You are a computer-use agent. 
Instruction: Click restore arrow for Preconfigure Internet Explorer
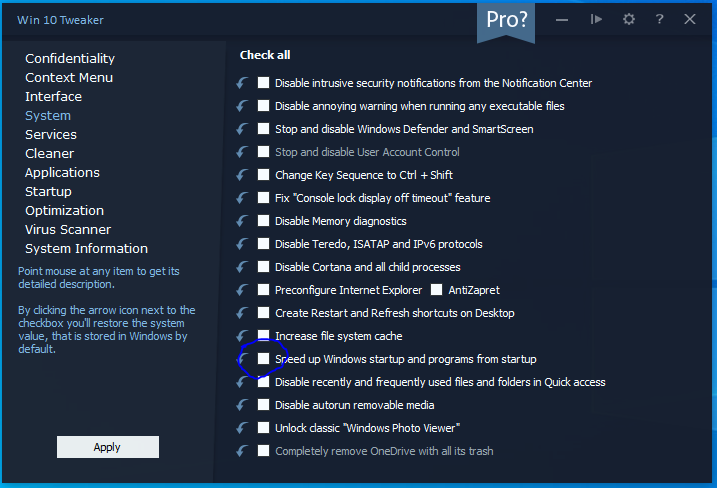click(x=242, y=290)
